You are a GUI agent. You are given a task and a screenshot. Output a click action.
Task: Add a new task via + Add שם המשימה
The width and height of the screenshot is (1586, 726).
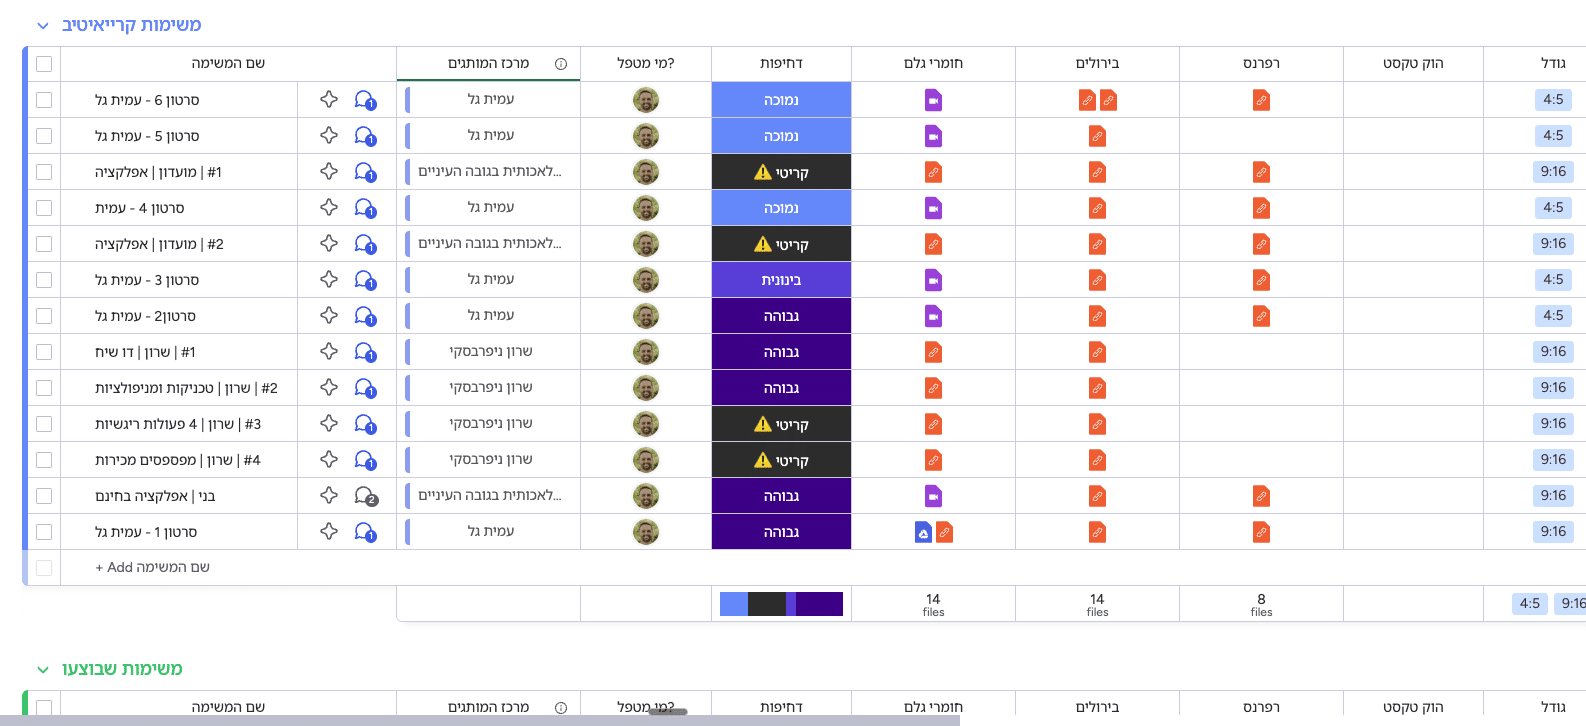(x=152, y=567)
